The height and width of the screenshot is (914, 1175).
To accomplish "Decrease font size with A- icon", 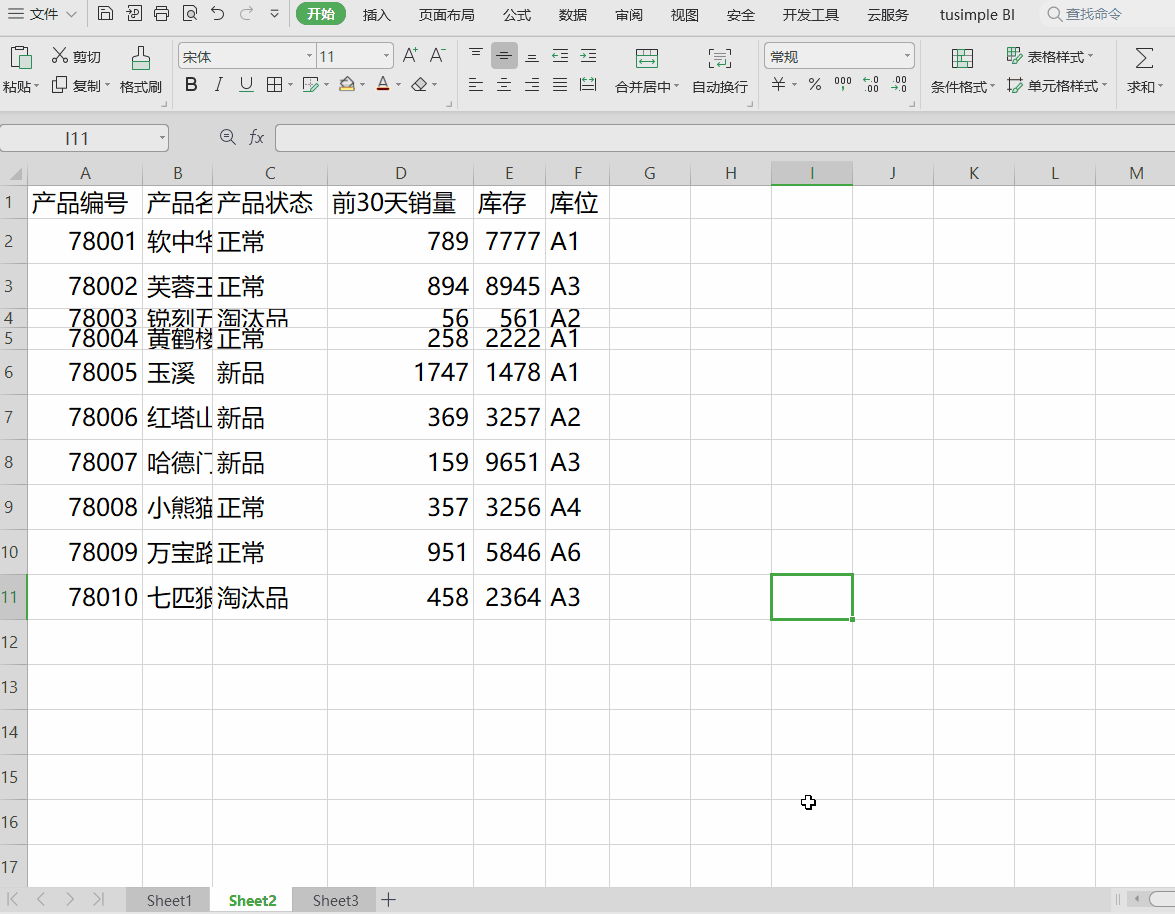I will 438,55.
